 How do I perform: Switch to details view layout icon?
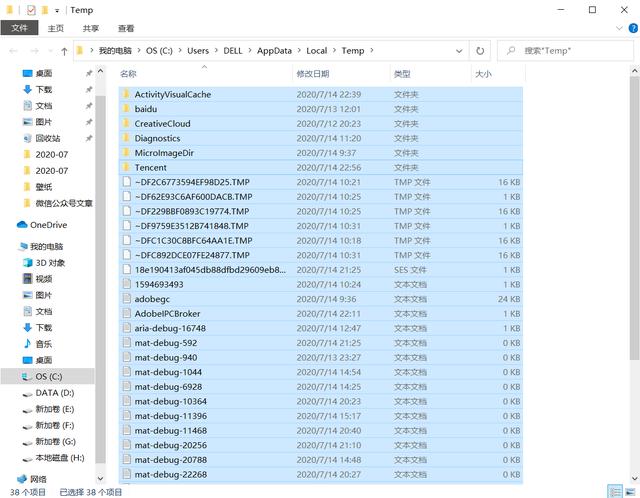tap(615, 491)
